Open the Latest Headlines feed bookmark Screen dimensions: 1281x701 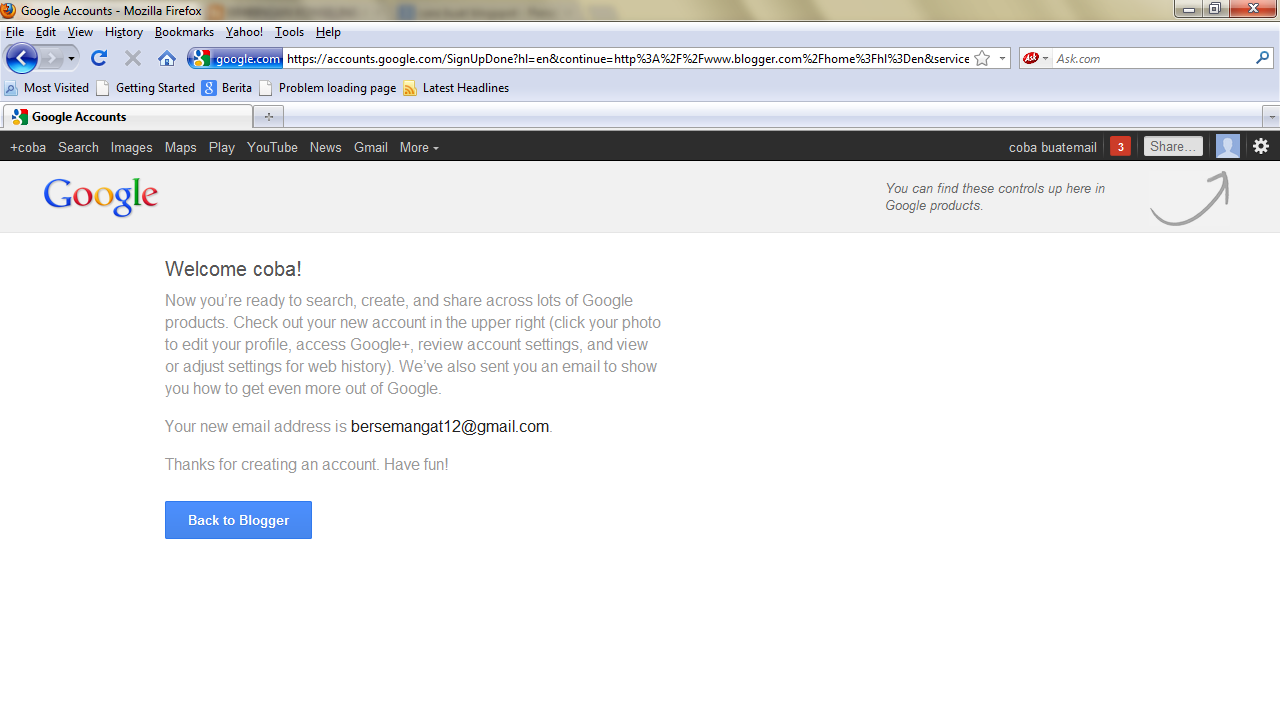(x=456, y=88)
